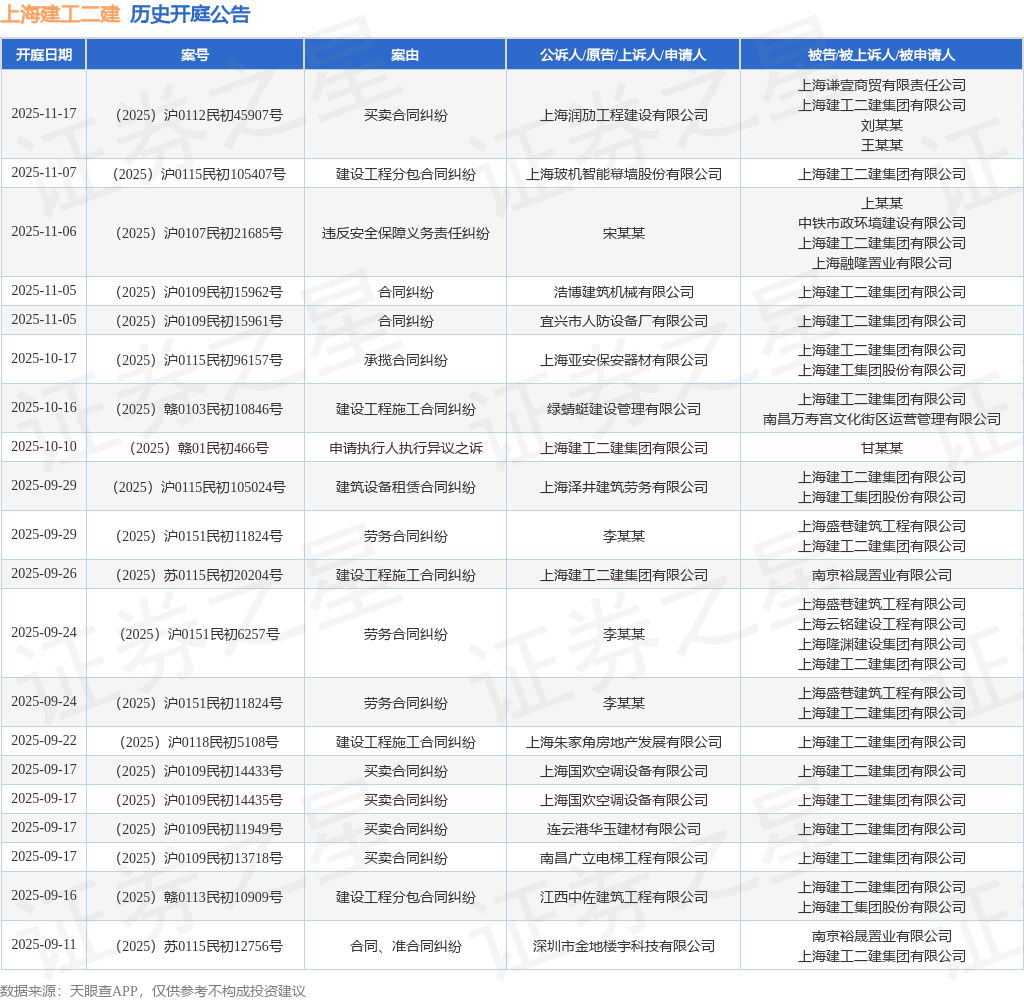The width and height of the screenshot is (1024, 1000).
Task: Click the 案由 column header
Action: click(405, 55)
